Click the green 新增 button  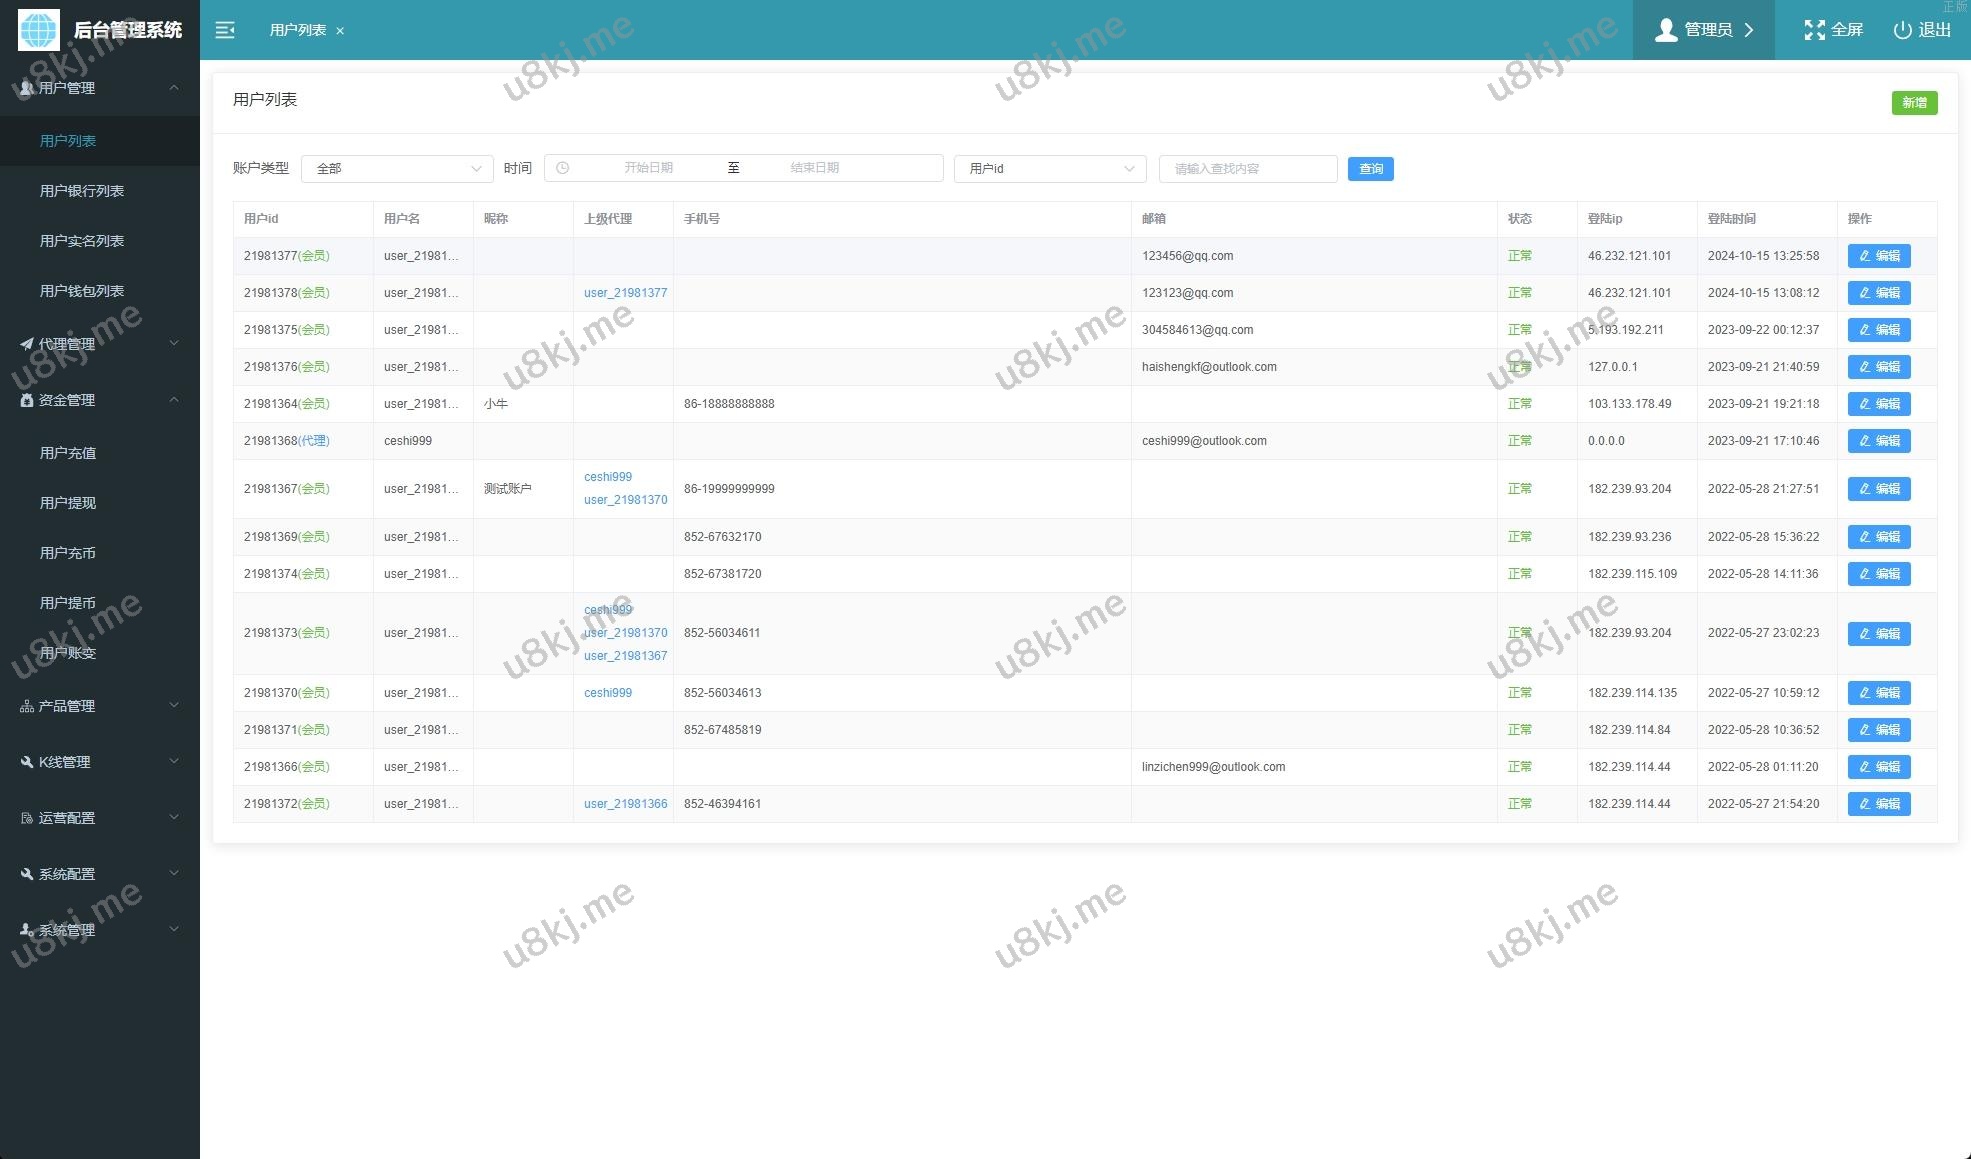click(1913, 103)
